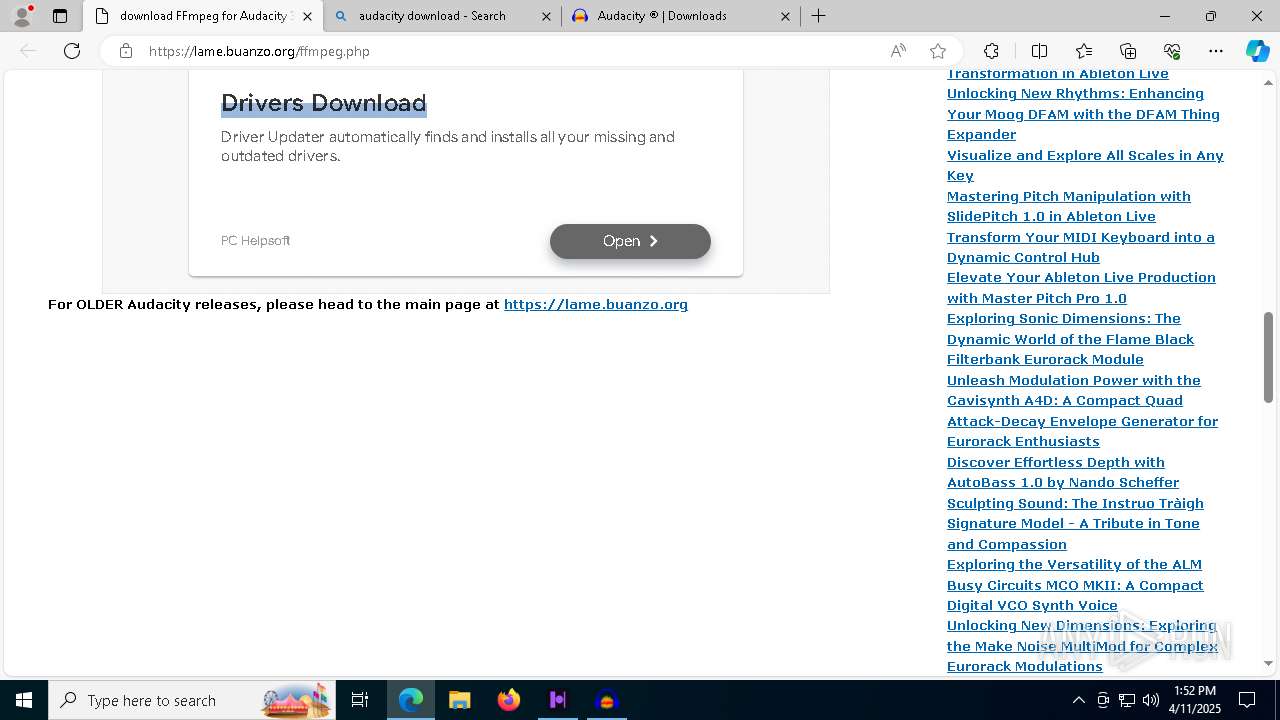Image resolution: width=1280 pixels, height=720 pixels.
Task: Click the Open button in the ad
Action: (x=630, y=241)
